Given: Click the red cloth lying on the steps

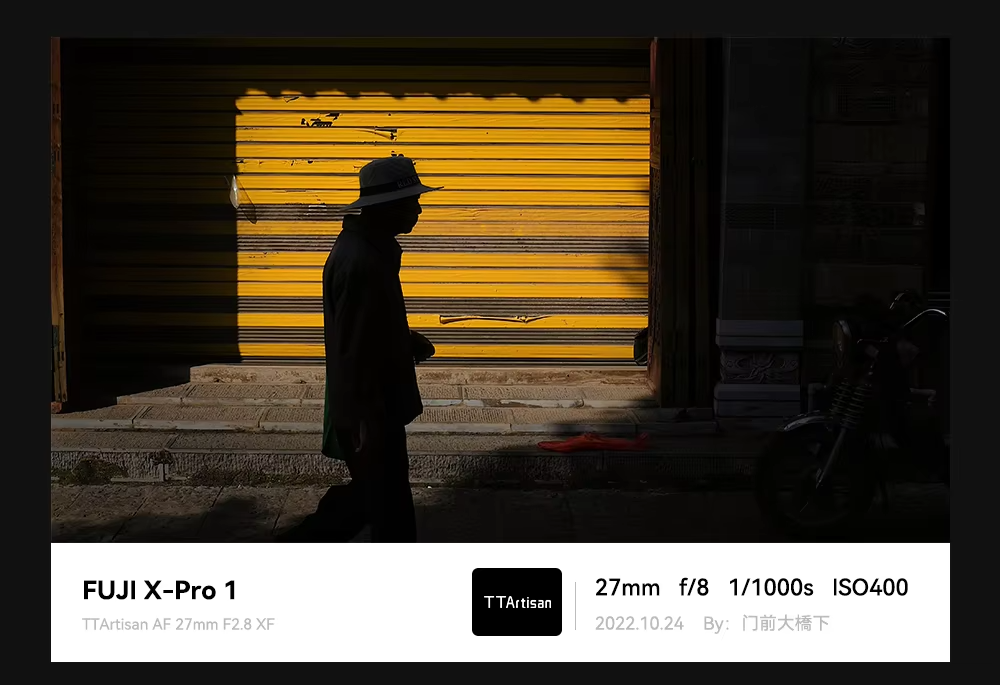Looking at the screenshot, I should (594, 442).
